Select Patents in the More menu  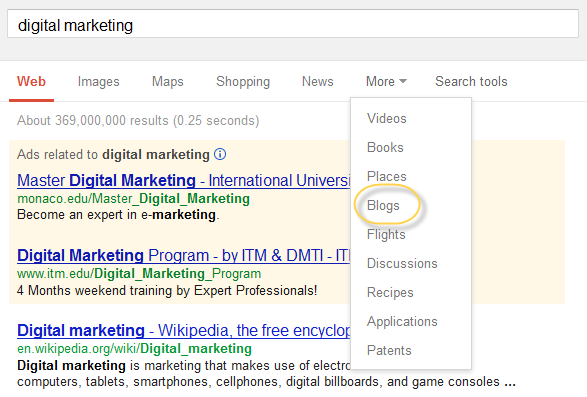pos(389,350)
